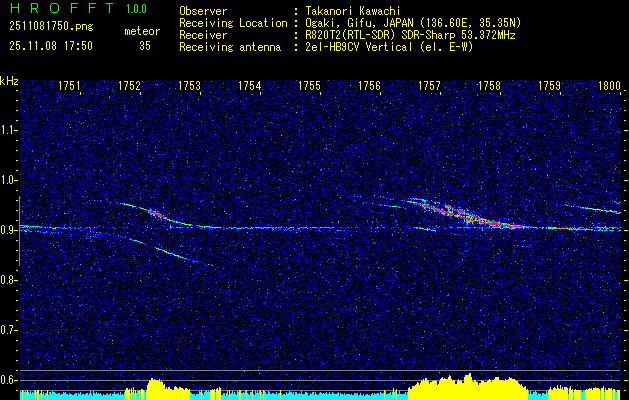Click the kHz axis unit label

coord(9,81)
